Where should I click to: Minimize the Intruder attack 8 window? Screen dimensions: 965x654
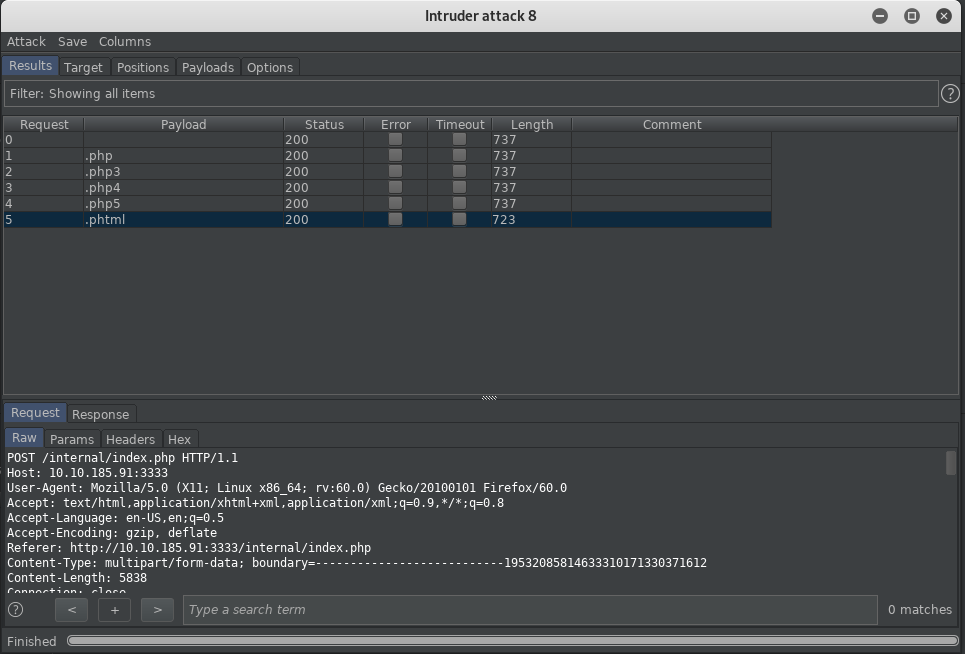(x=880, y=16)
